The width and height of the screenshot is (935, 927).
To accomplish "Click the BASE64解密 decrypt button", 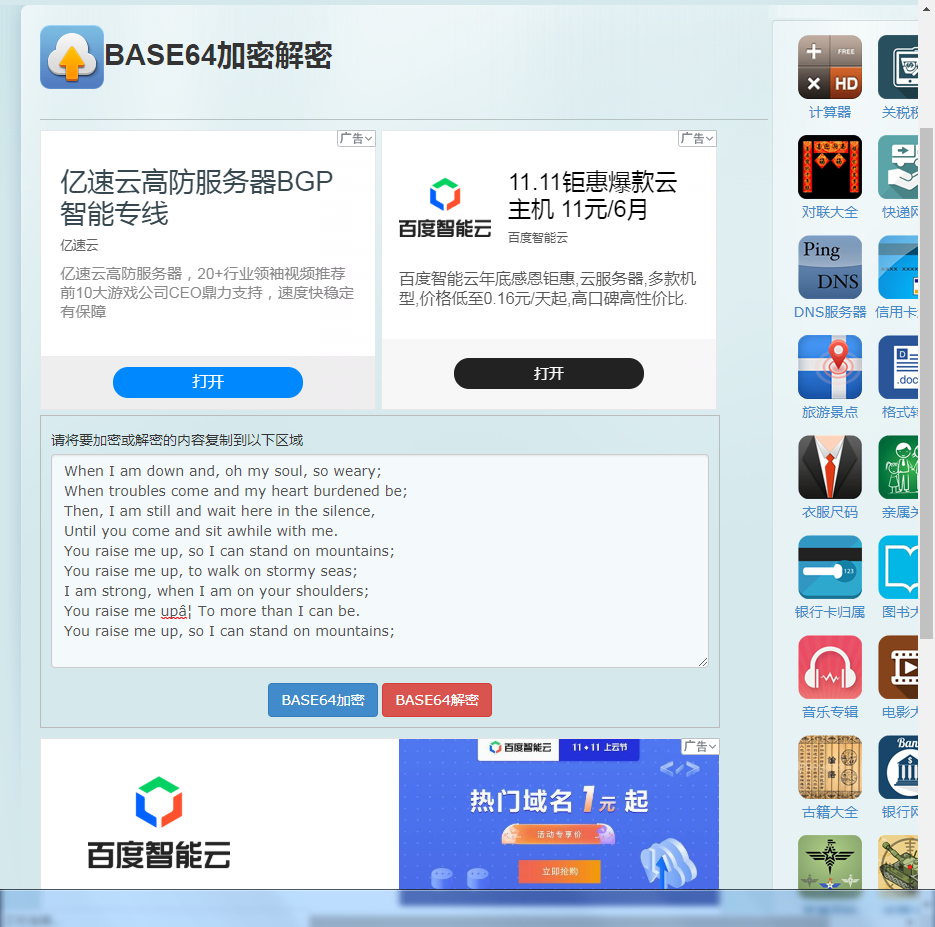I will click(437, 700).
